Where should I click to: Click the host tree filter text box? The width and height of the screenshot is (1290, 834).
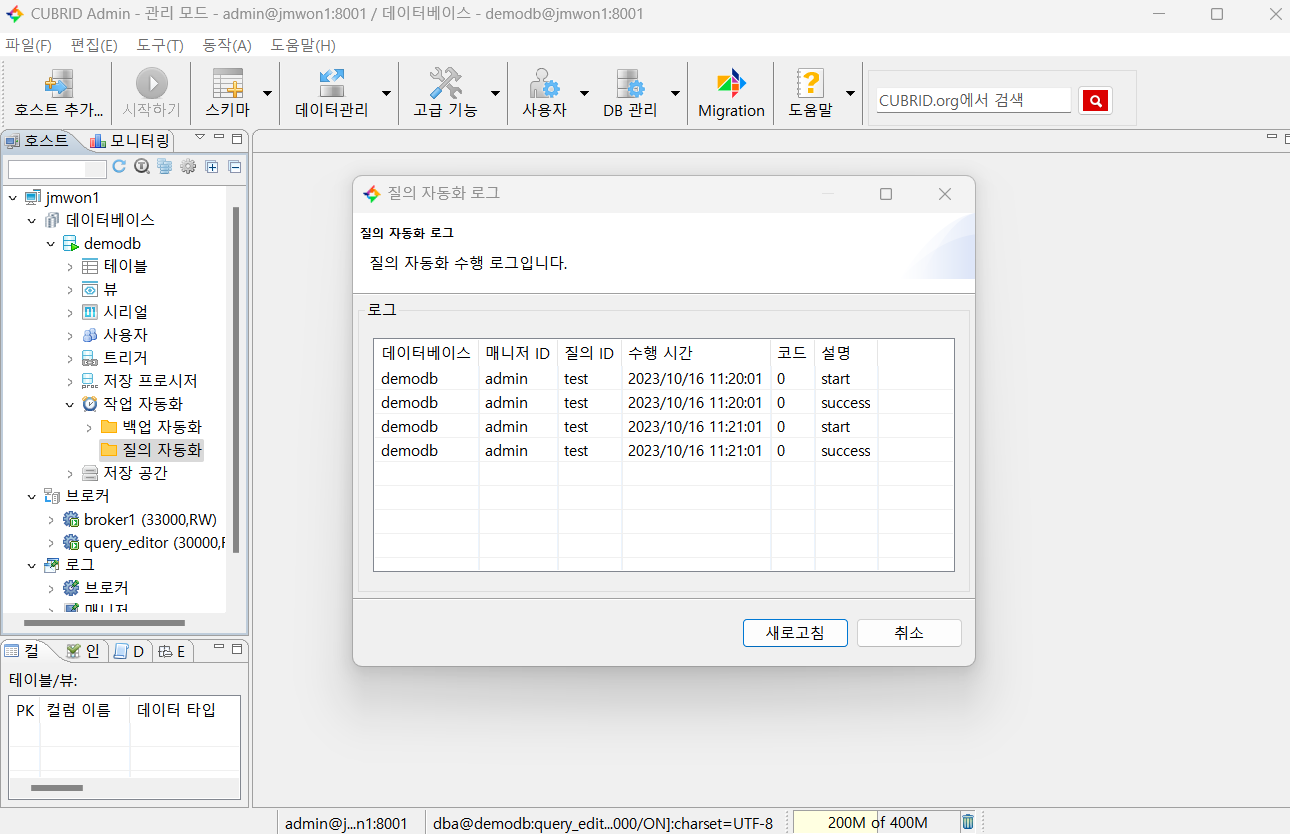(x=57, y=169)
